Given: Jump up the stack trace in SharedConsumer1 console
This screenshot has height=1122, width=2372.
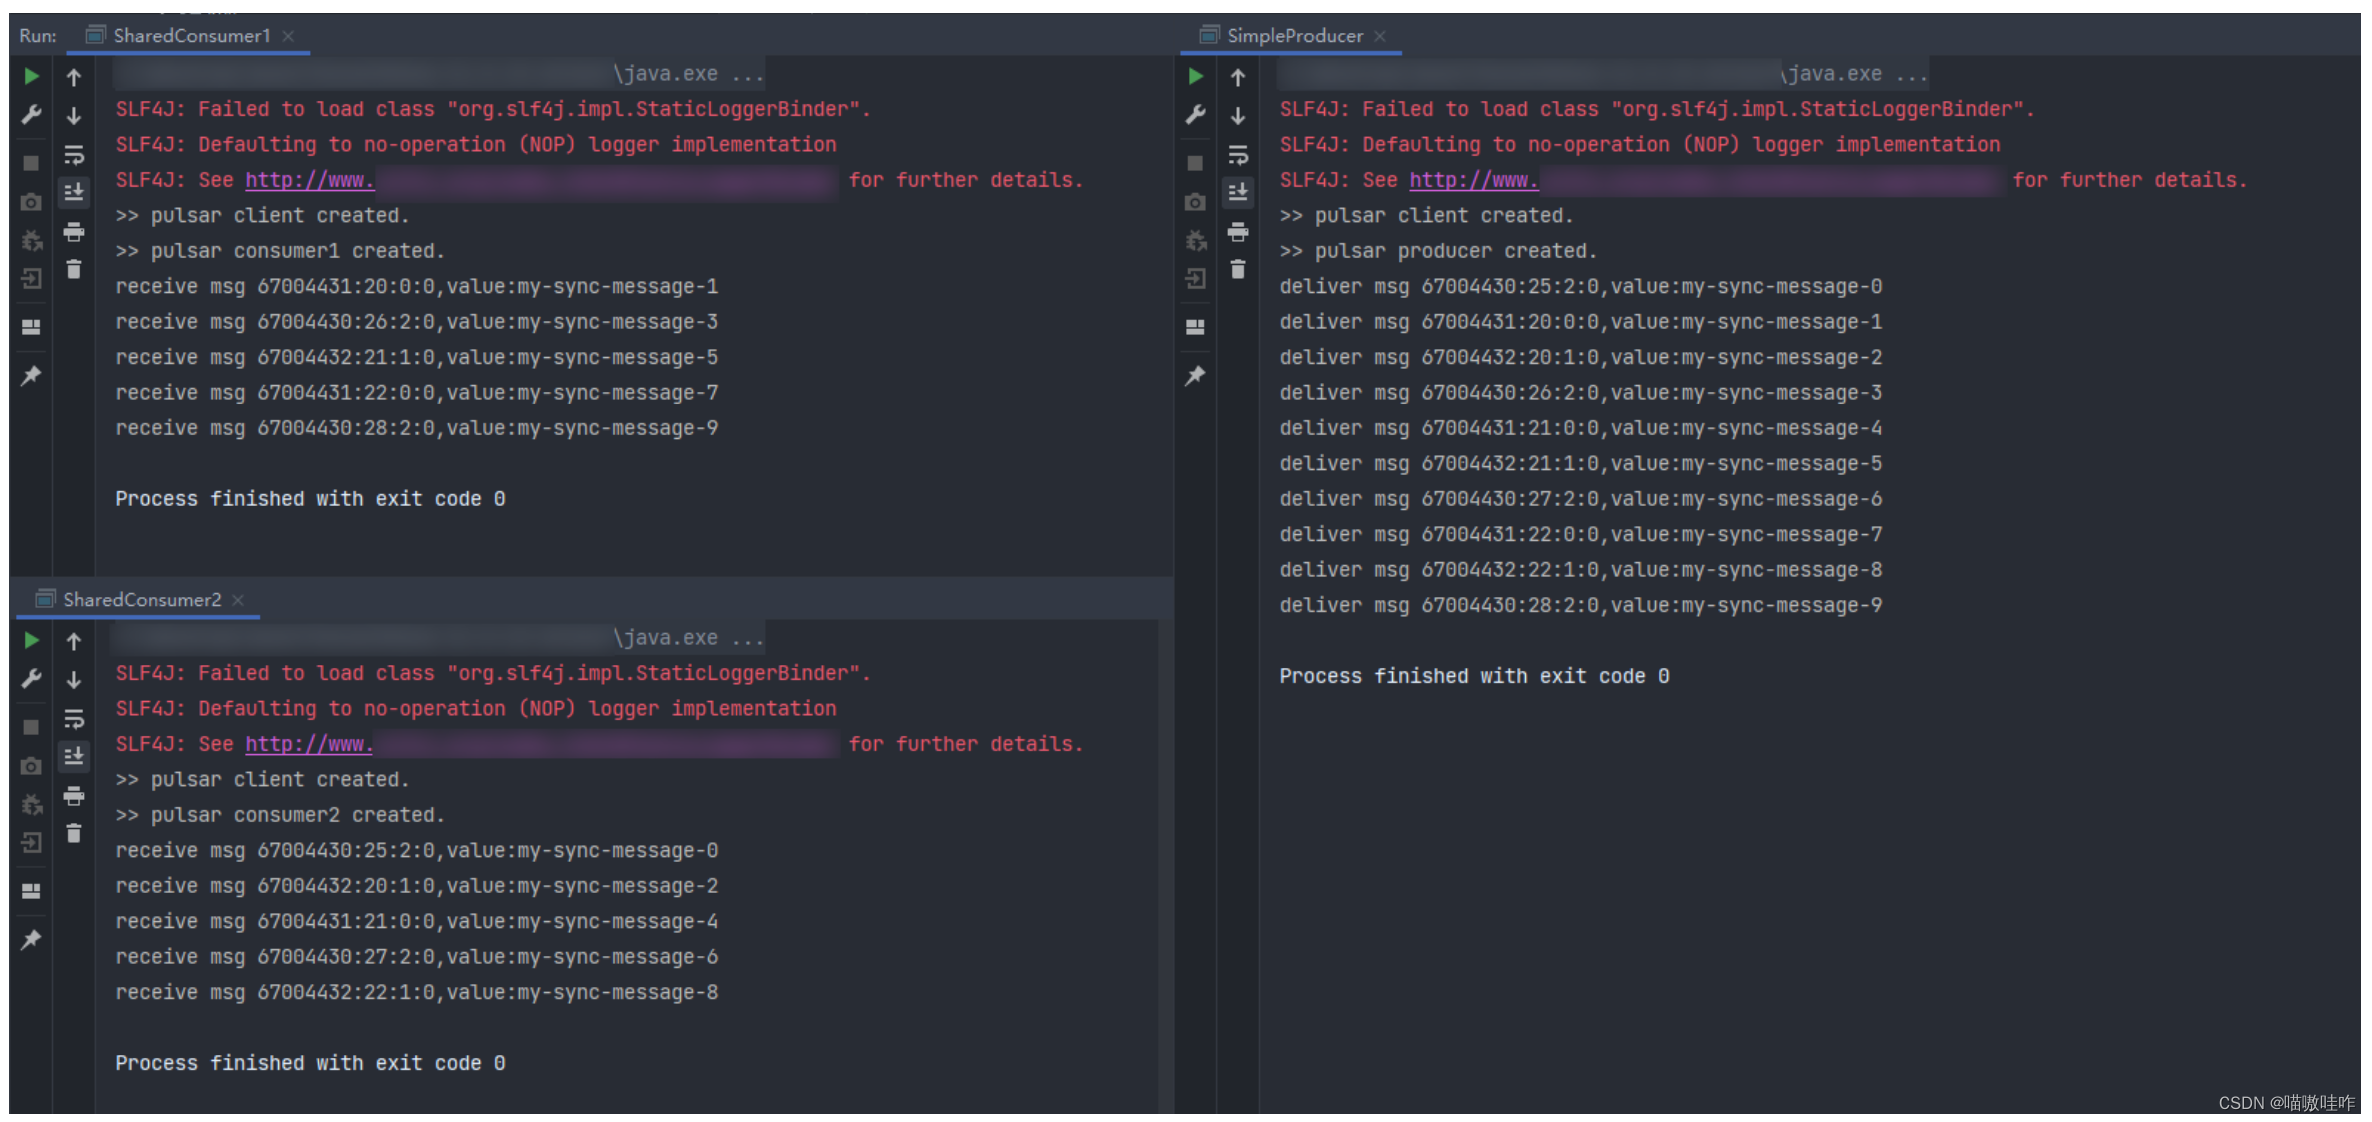Looking at the screenshot, I should click(74, 77).
